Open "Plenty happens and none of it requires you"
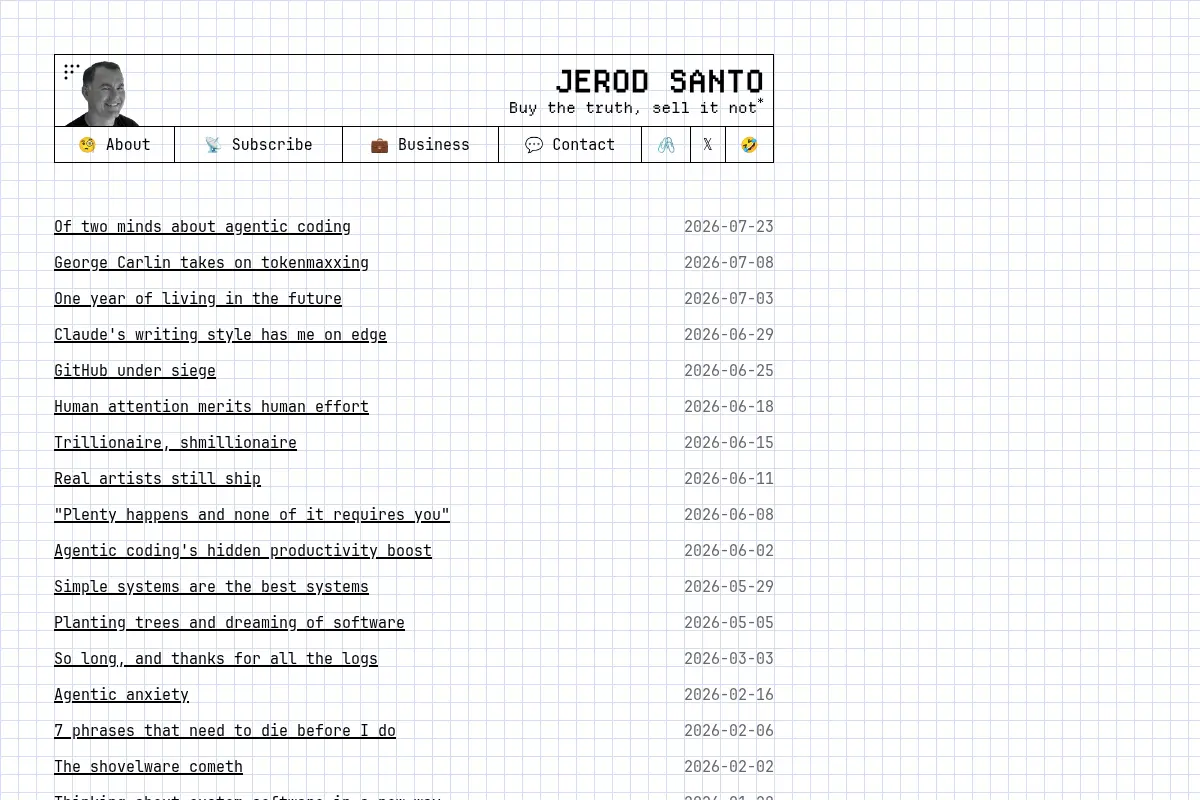This screenshot has width=1200, height=800. (252, 515)
